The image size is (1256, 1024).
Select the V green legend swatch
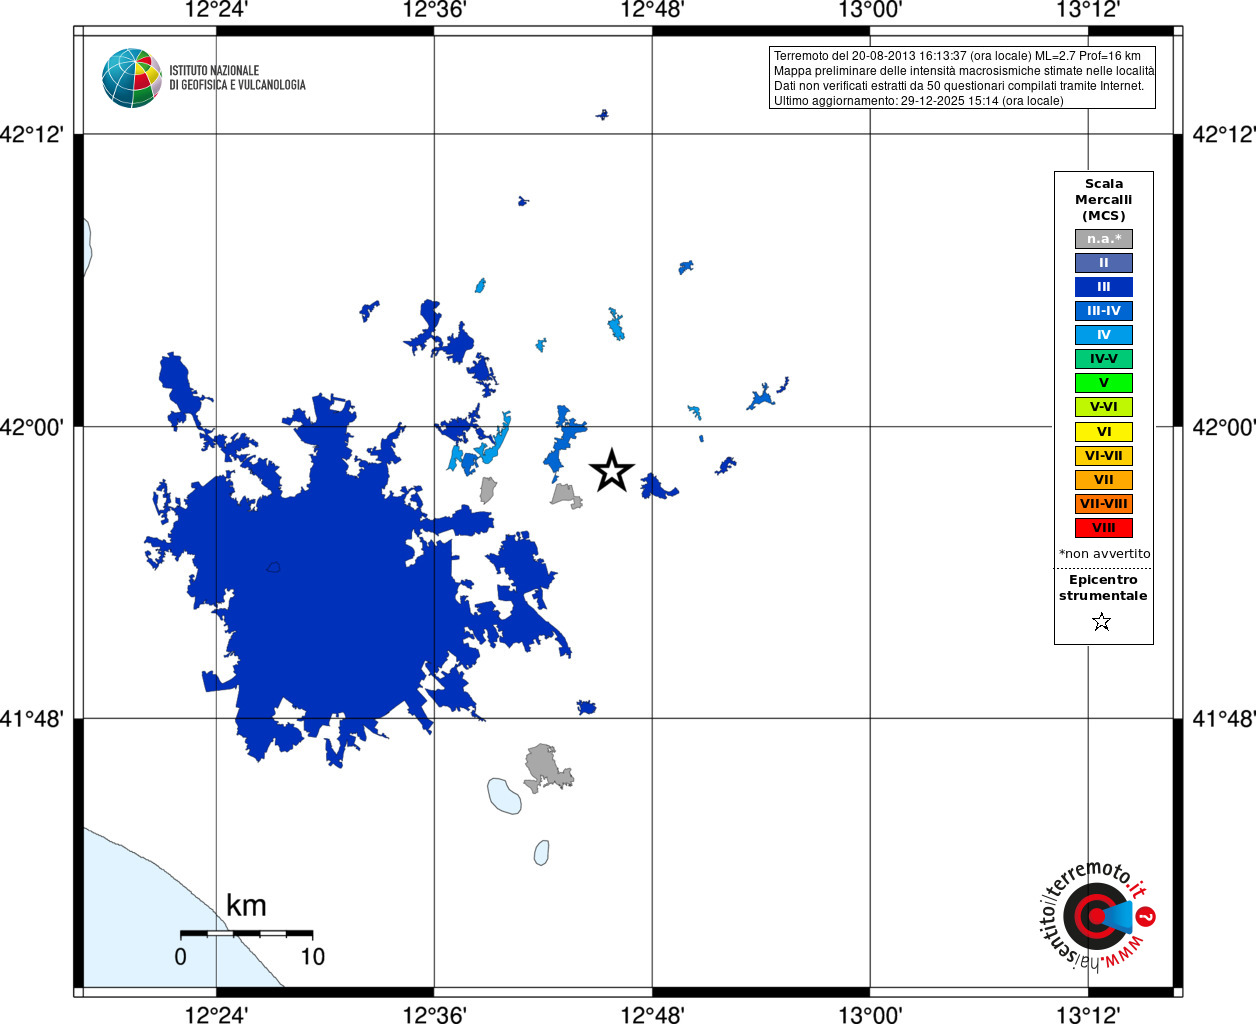point(1104,383)
